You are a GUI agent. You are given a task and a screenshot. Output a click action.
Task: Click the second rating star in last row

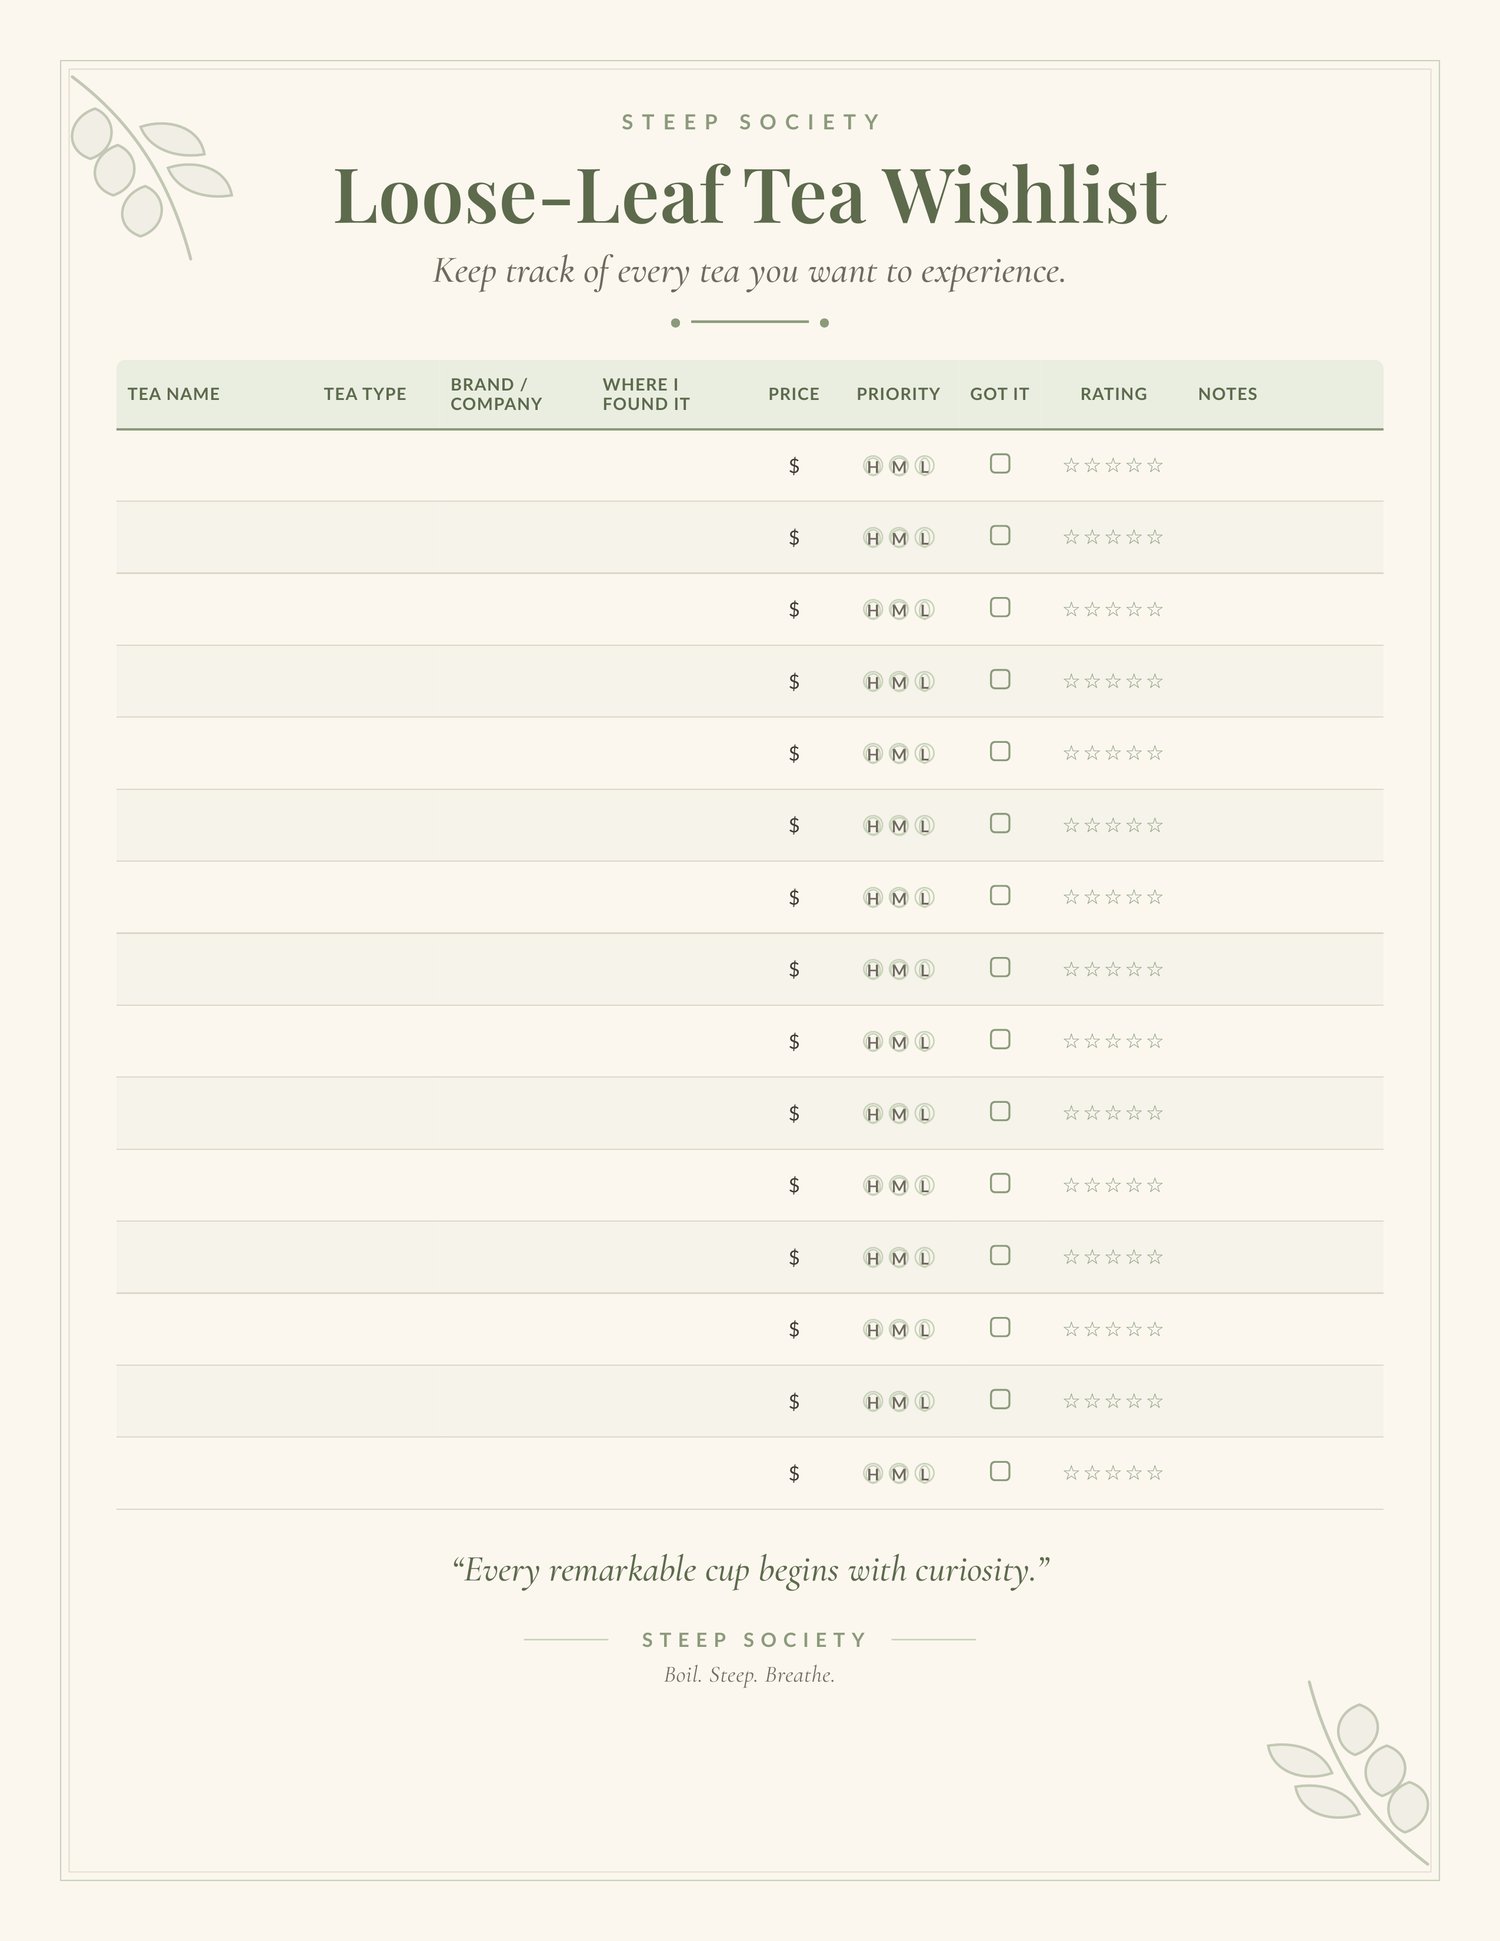click(x=1092, y=1473)
